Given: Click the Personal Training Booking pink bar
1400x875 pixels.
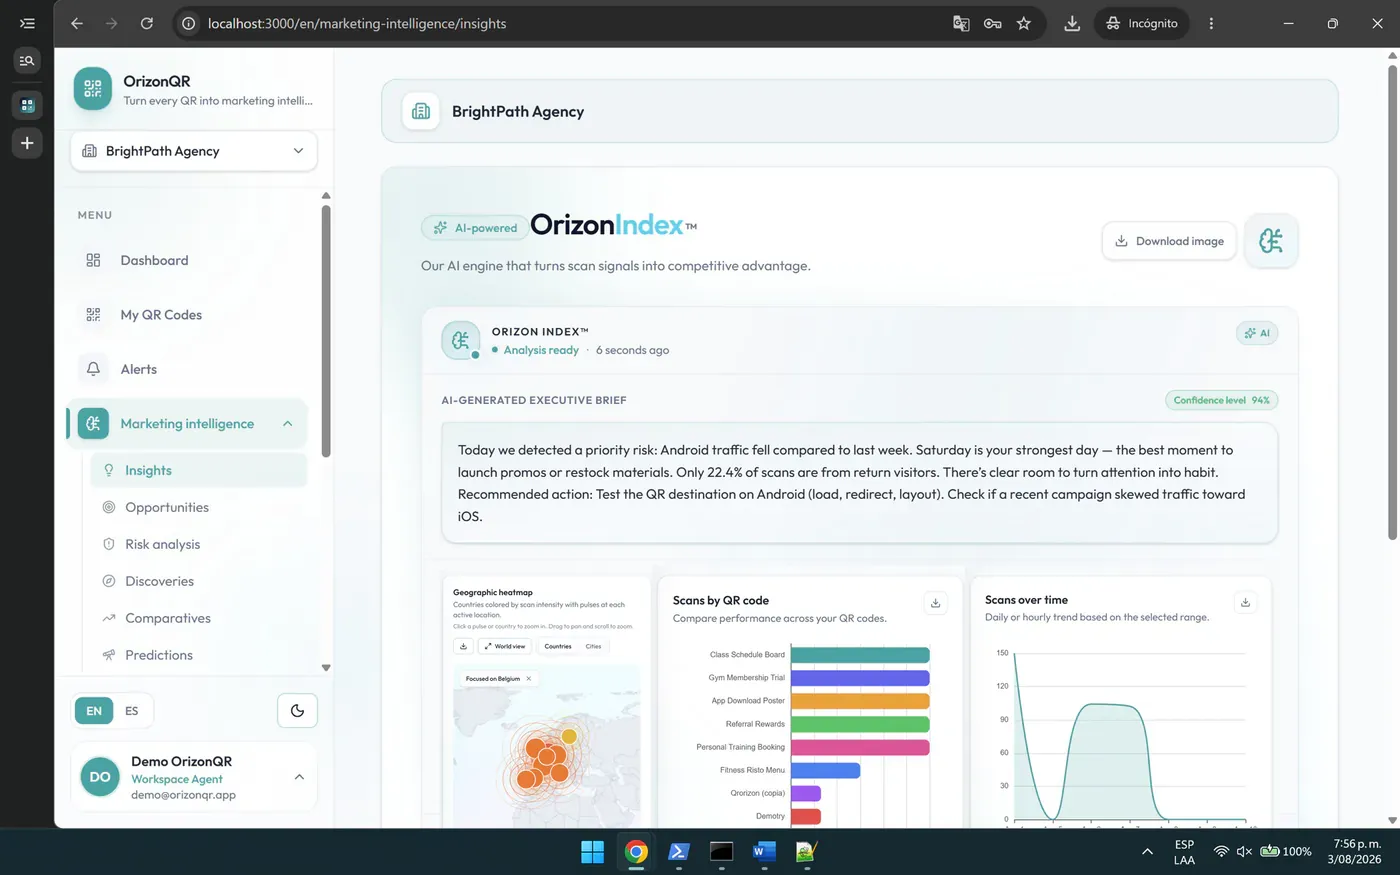Looking at the screenshot, I should coord(860,747).
